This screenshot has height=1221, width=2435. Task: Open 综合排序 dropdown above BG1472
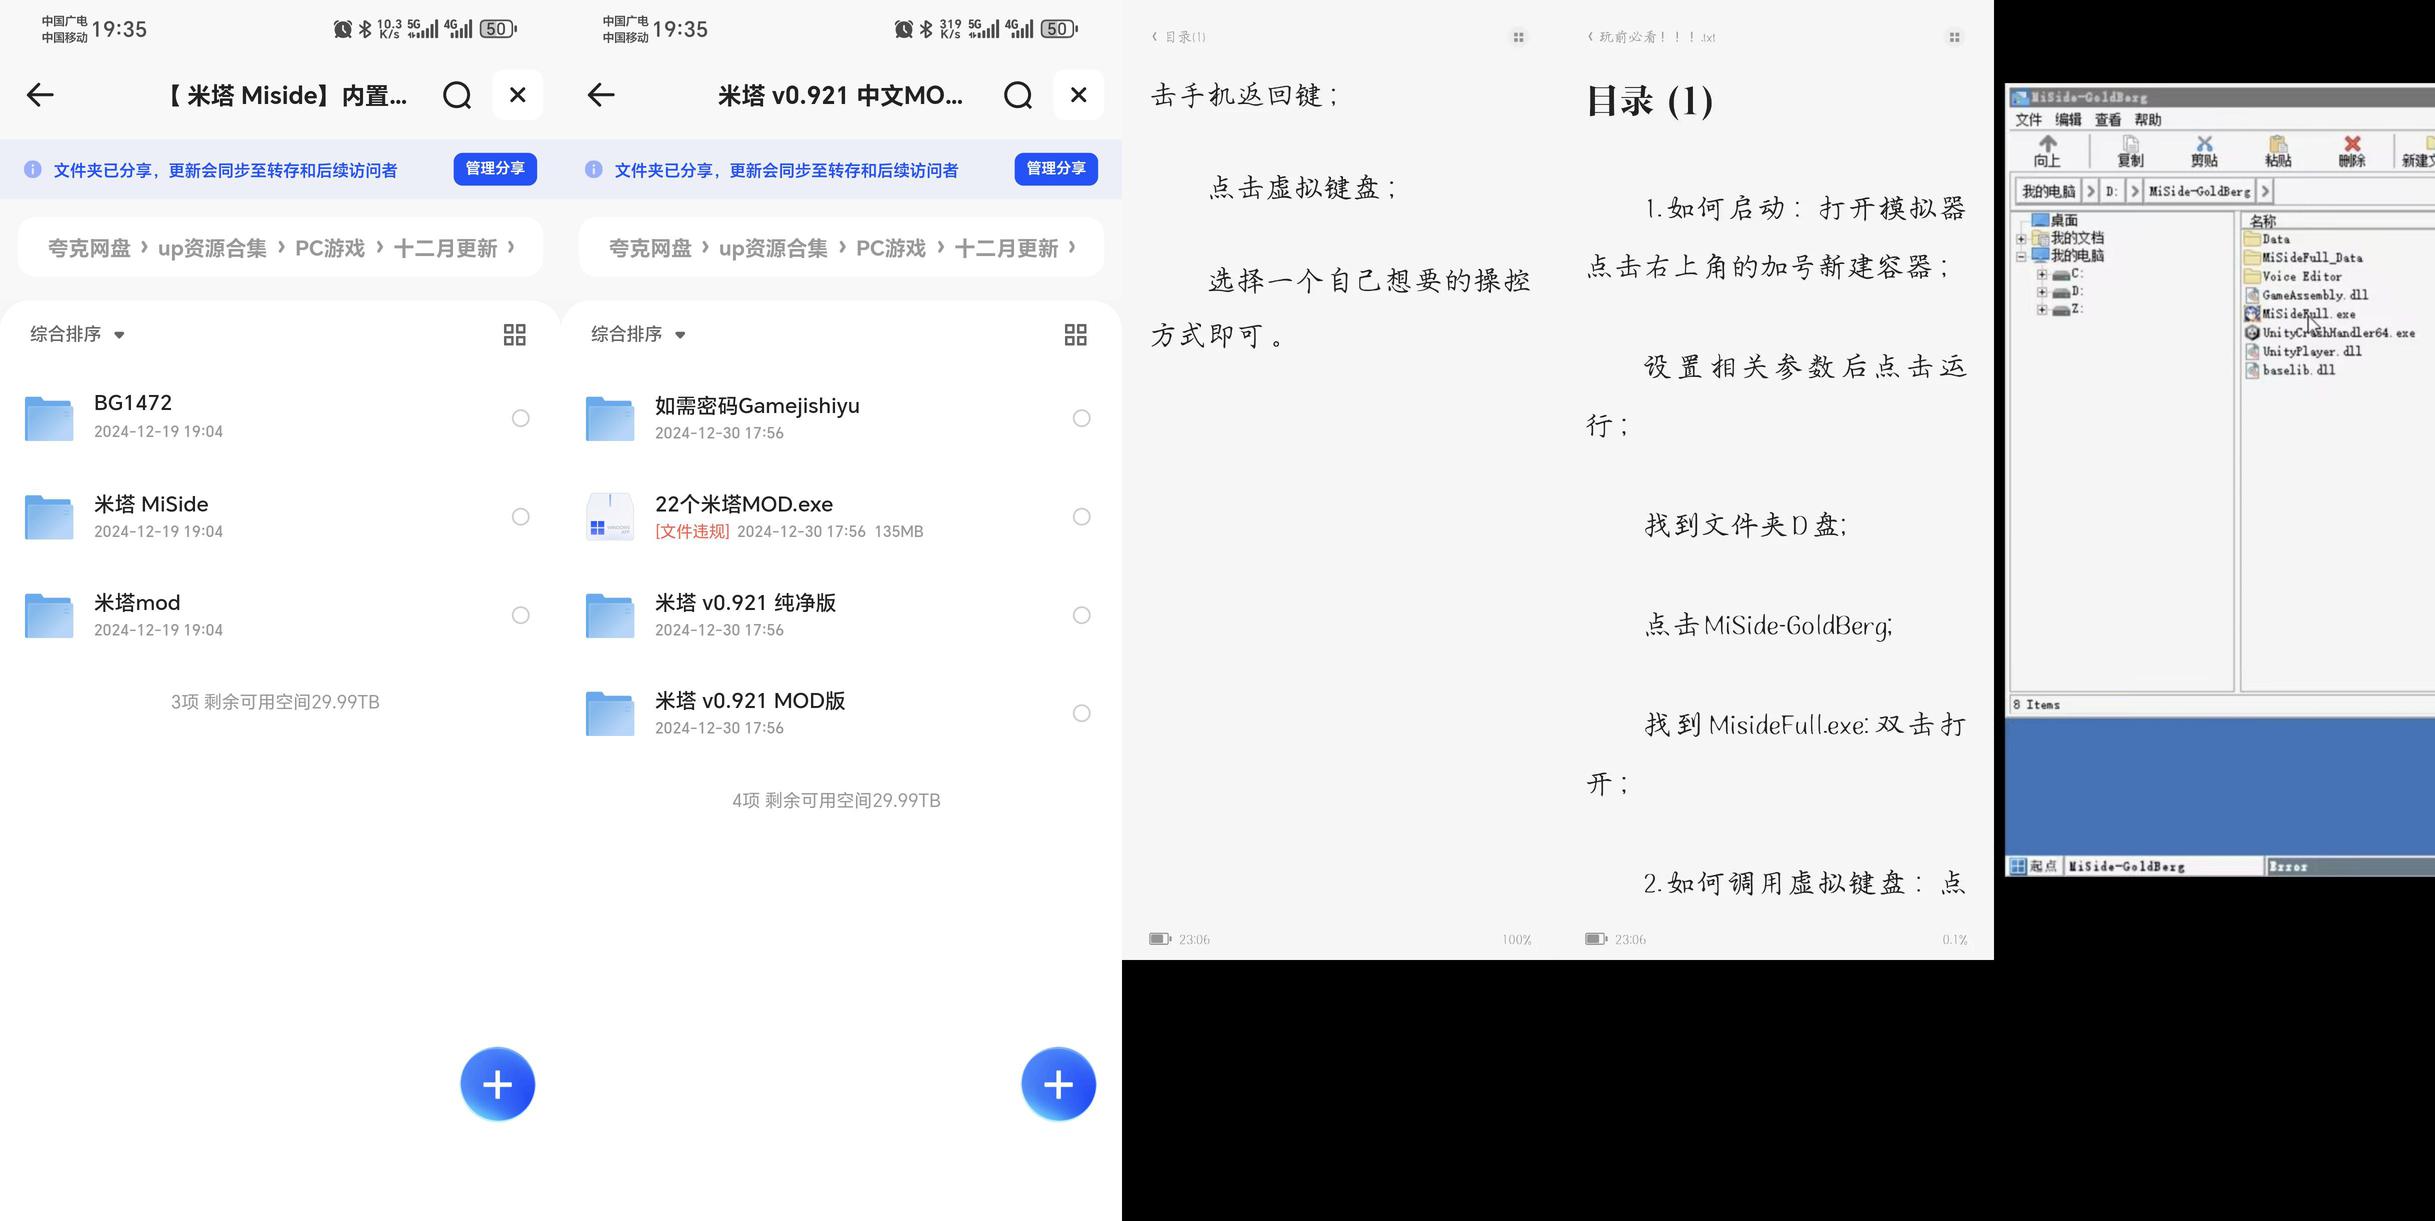click(x=77, y=334)
